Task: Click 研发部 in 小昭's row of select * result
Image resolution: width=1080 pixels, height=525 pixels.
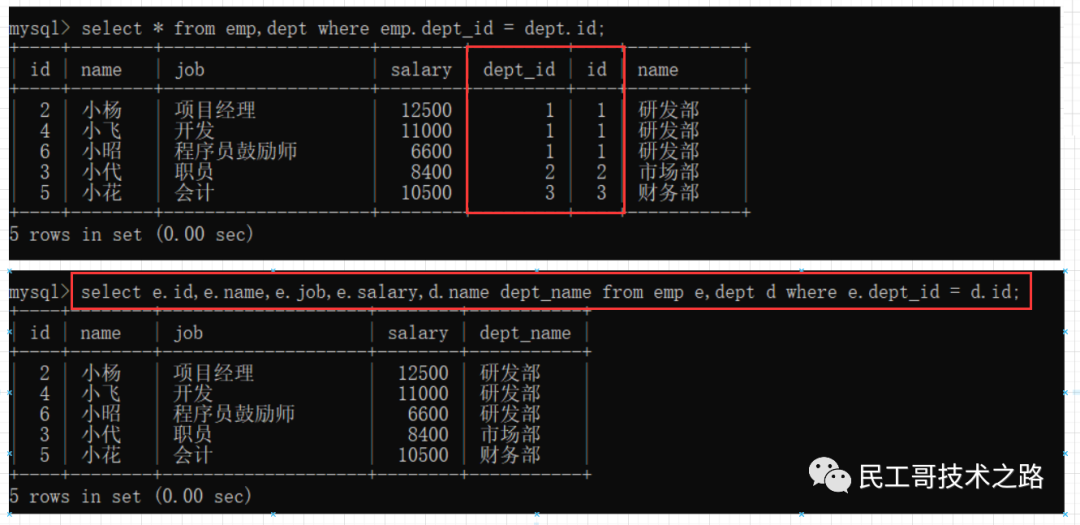Action: tap(668, 151)
